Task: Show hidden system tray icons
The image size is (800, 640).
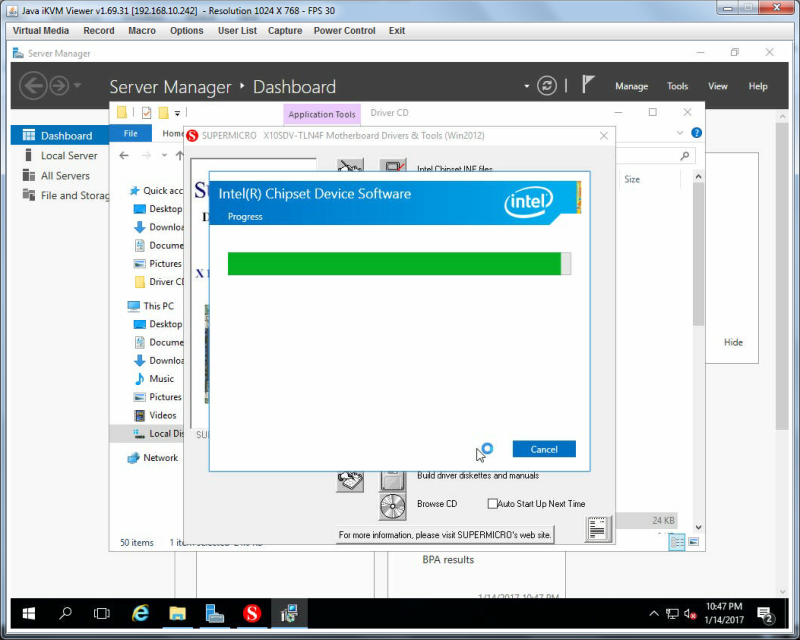Action: pyautogui.click(x=654, y=613)
